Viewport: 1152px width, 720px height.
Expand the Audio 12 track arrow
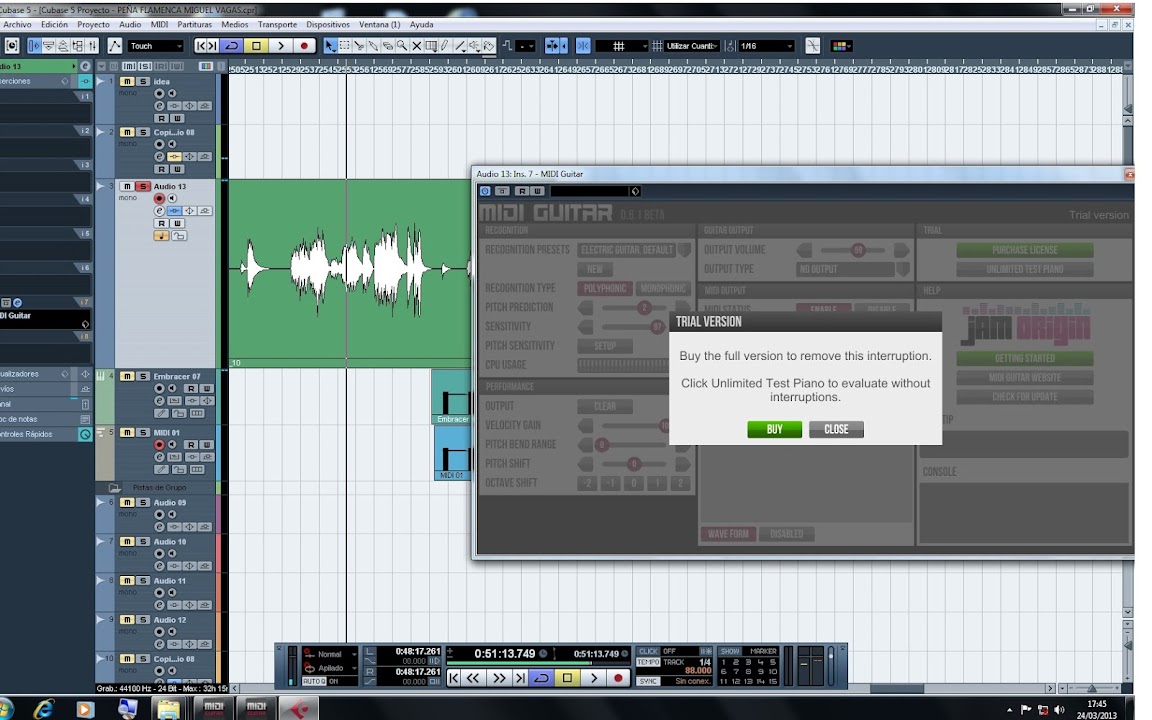(101, 619)
